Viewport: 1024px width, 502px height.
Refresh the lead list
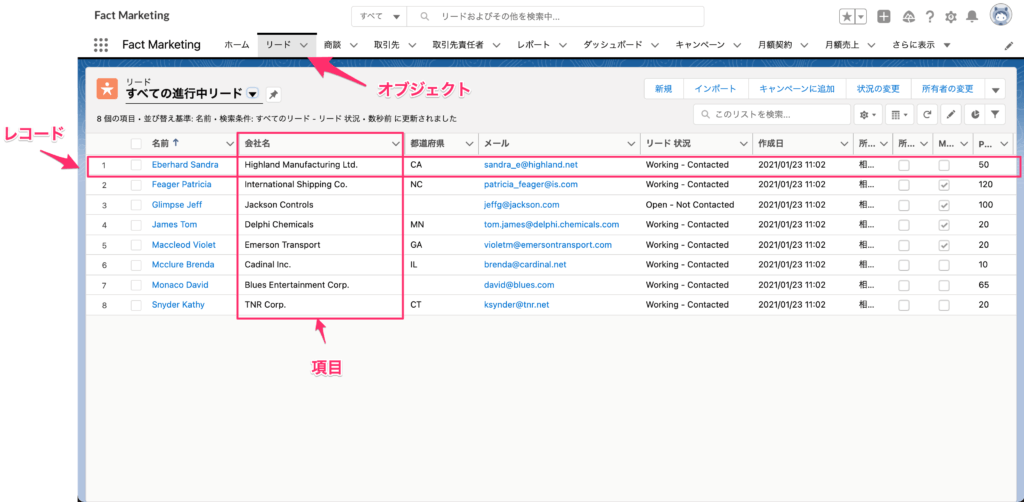click(927, 115)
